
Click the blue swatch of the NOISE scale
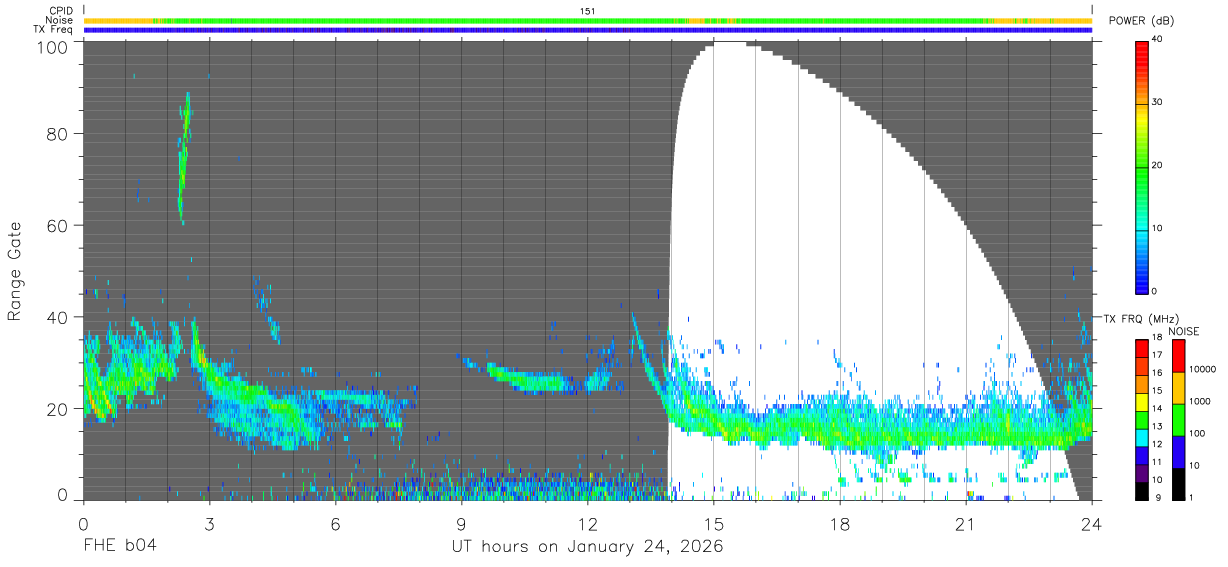[x=1179, y=452]
